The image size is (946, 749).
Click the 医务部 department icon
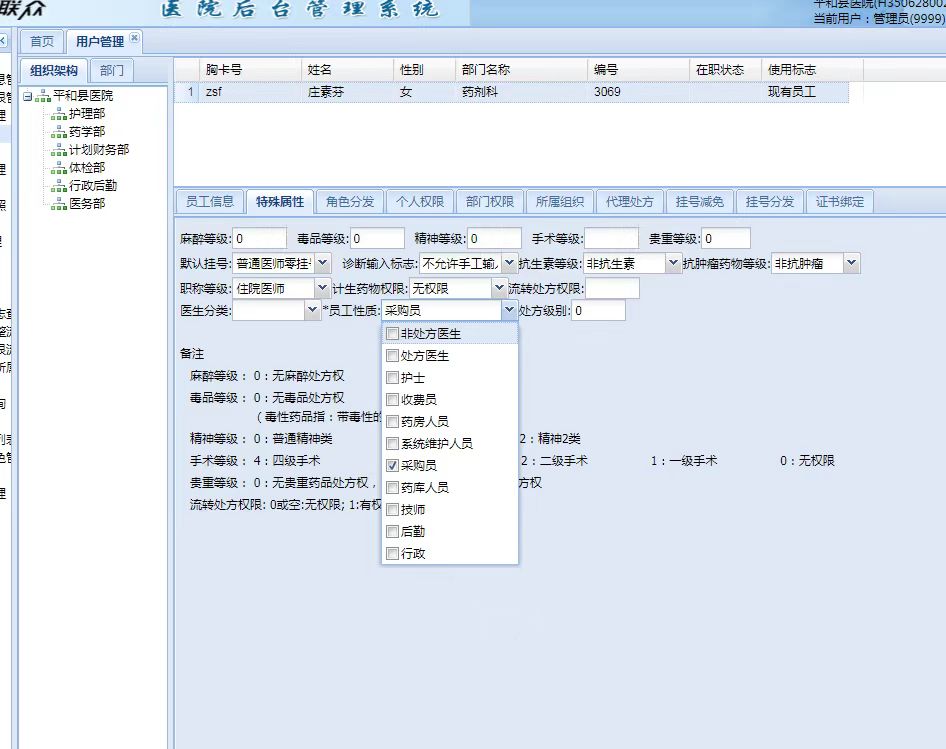click(59, 205)
